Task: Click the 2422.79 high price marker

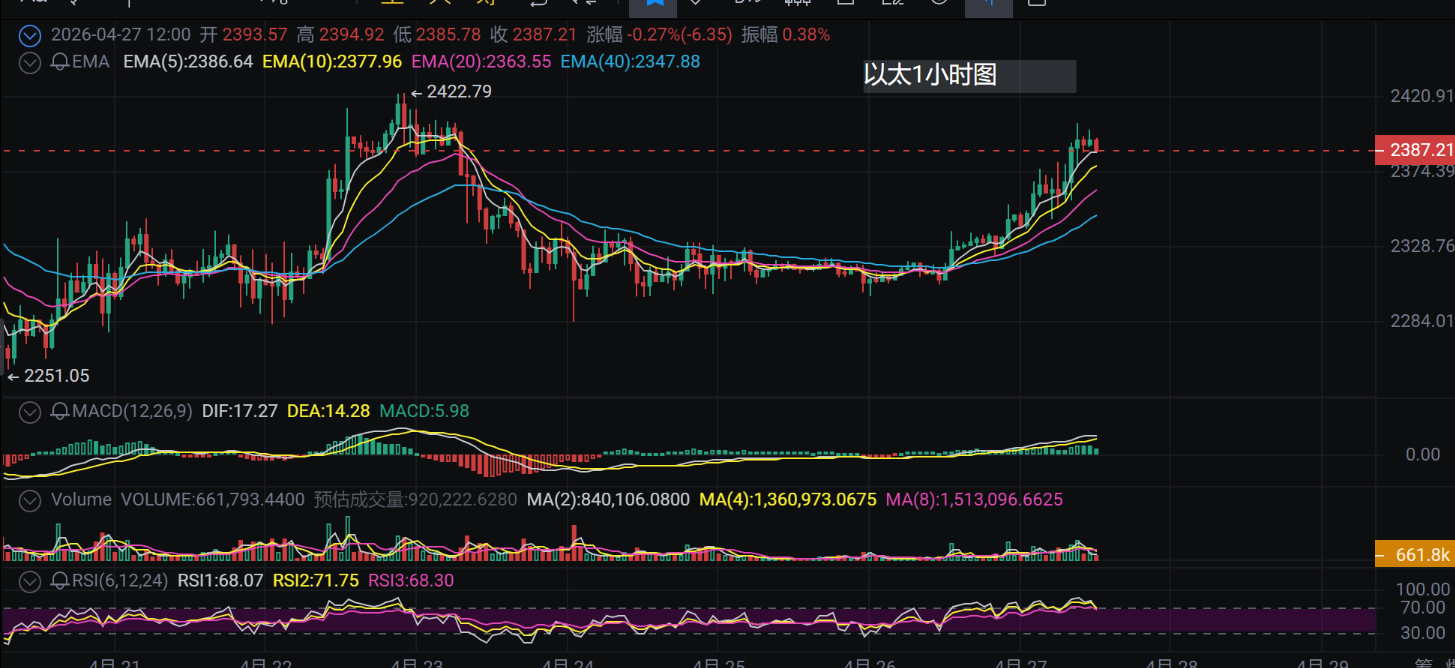Action: (x=456, y=92)
